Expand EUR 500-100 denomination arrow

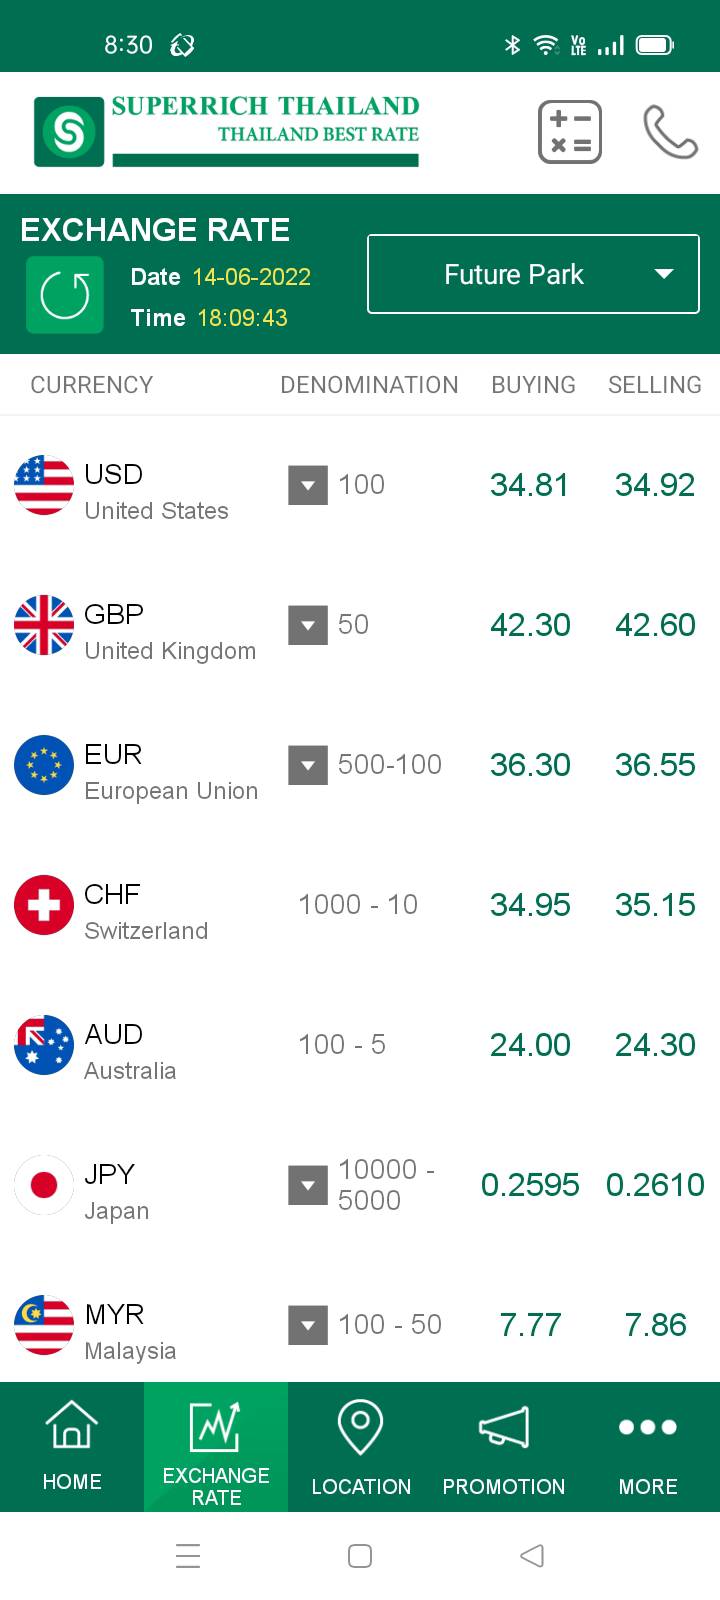[308, 766]
